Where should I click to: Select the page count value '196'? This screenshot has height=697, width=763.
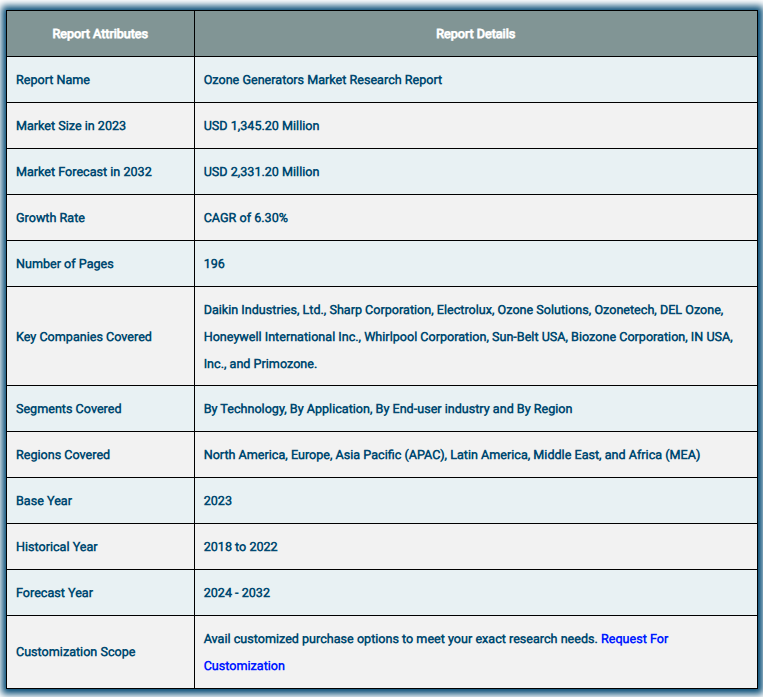click(x=214, y=264)
